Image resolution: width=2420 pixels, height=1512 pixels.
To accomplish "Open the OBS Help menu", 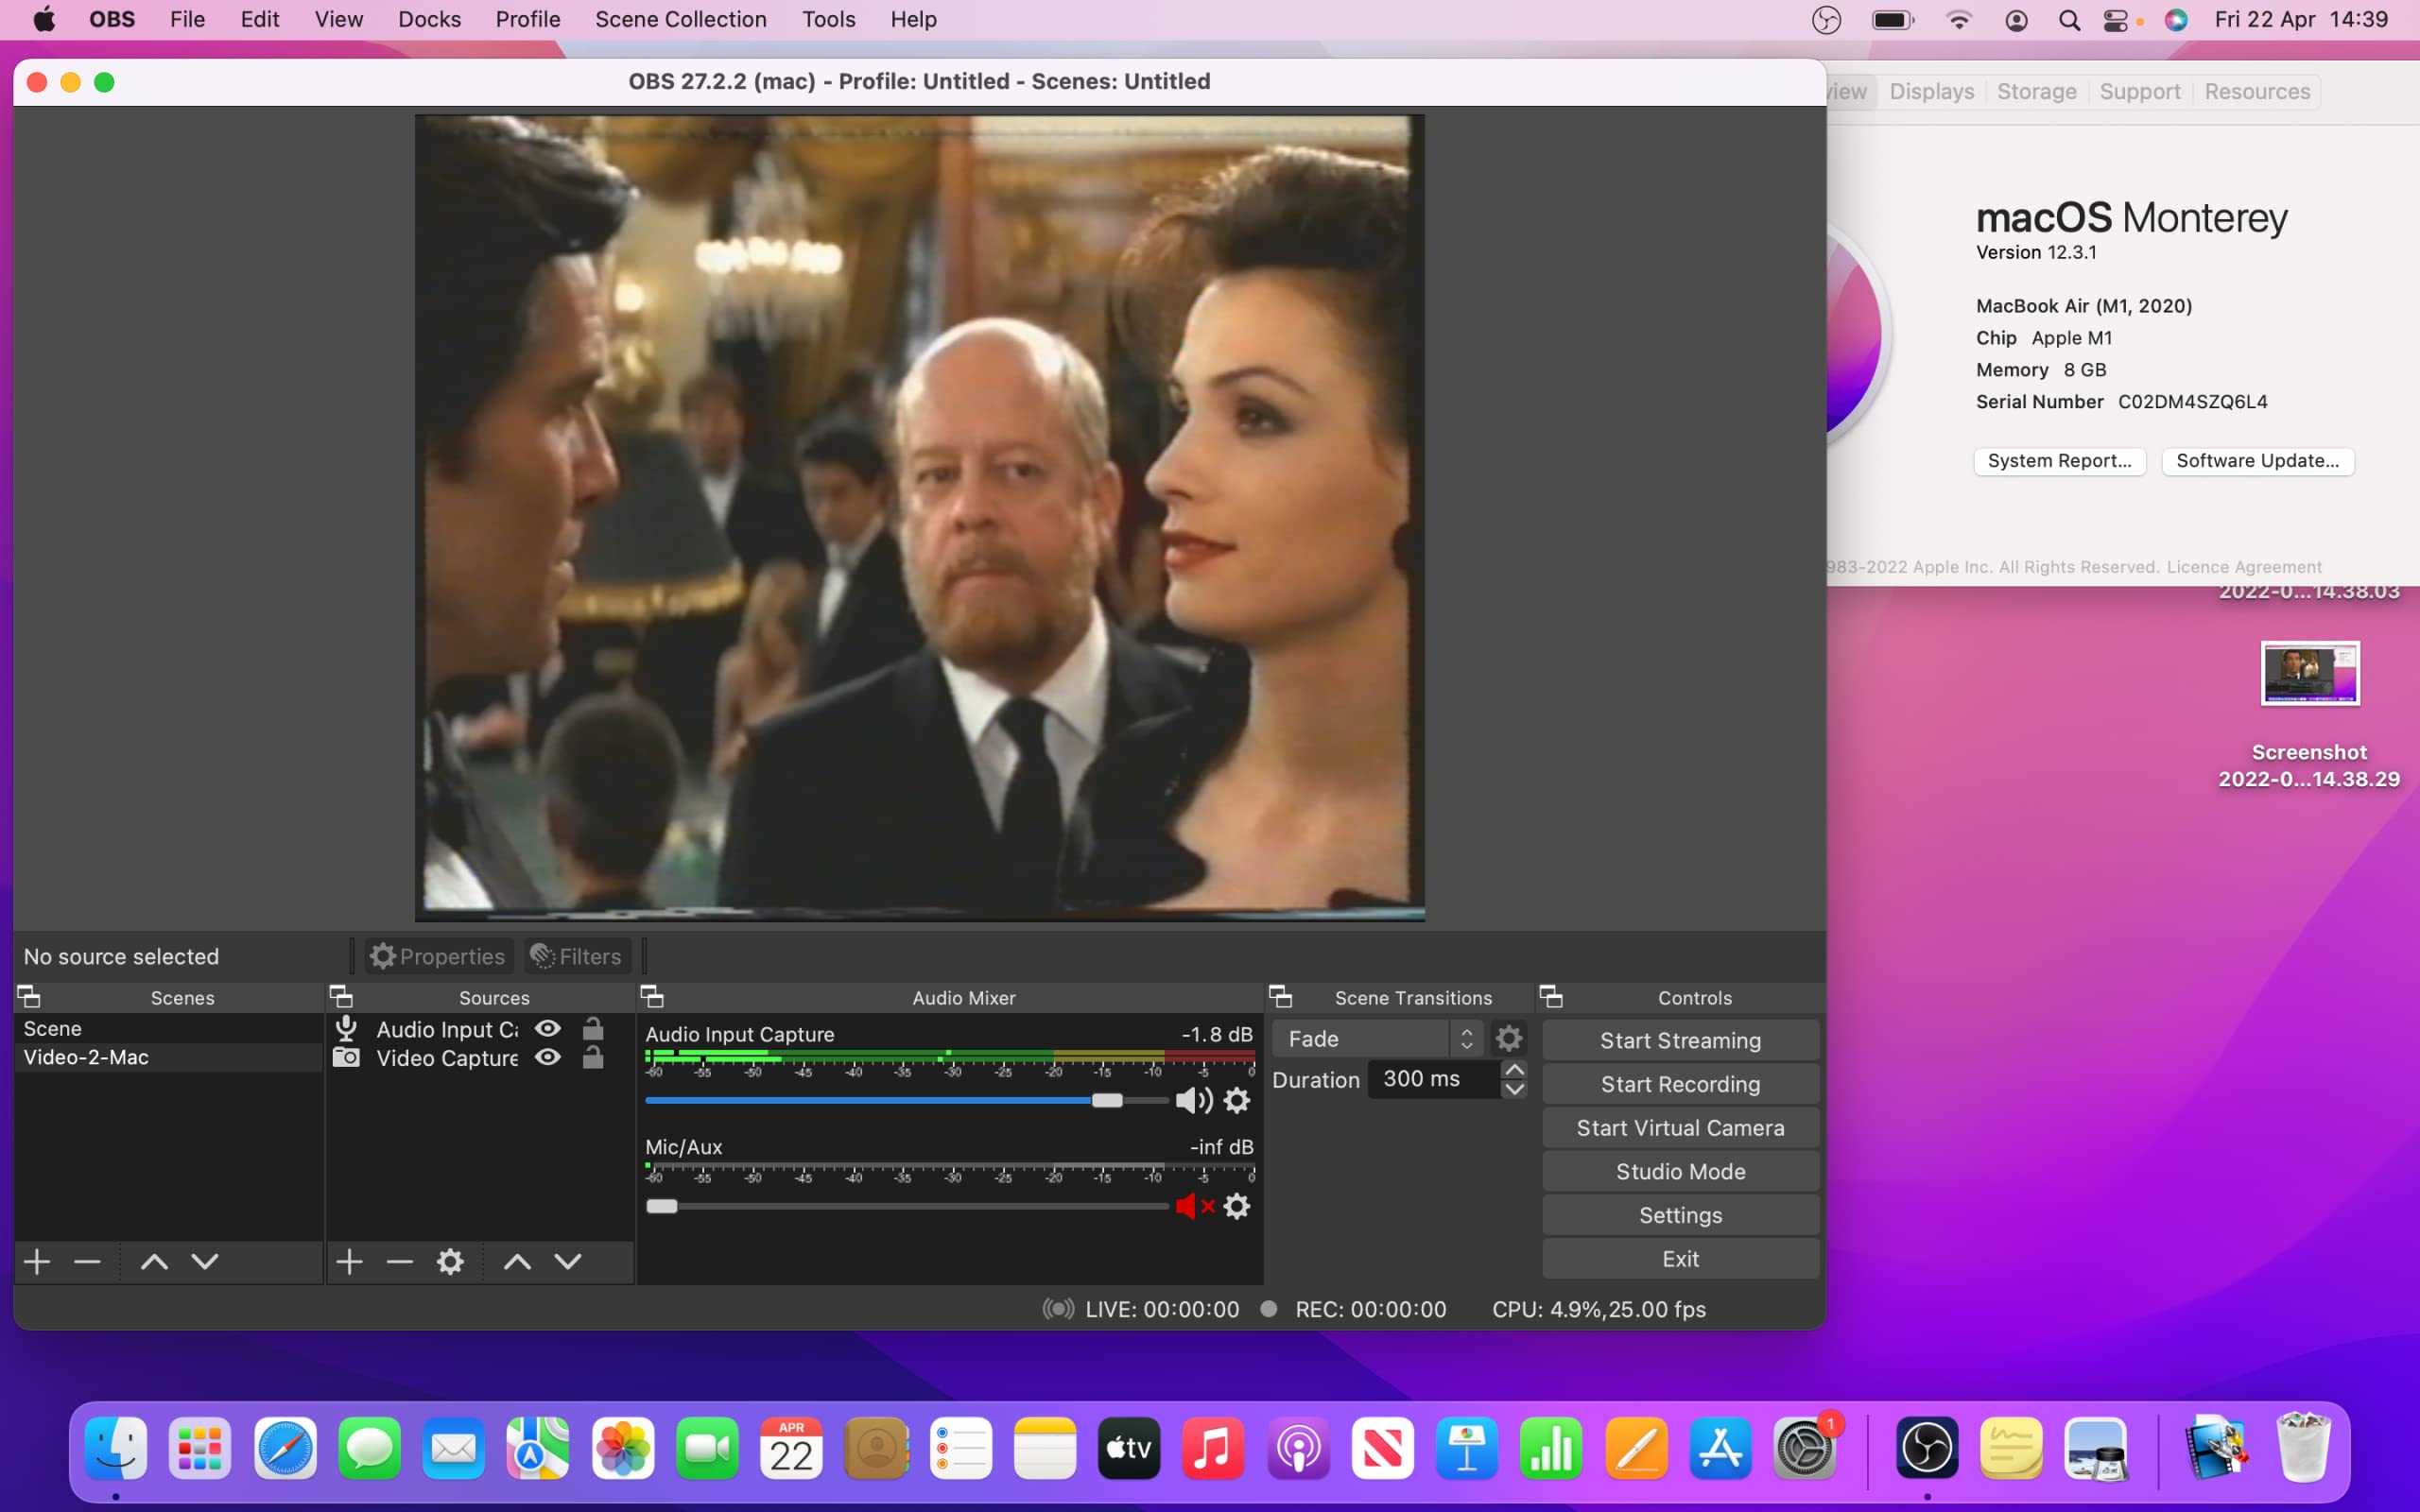I will click(914, 20).
